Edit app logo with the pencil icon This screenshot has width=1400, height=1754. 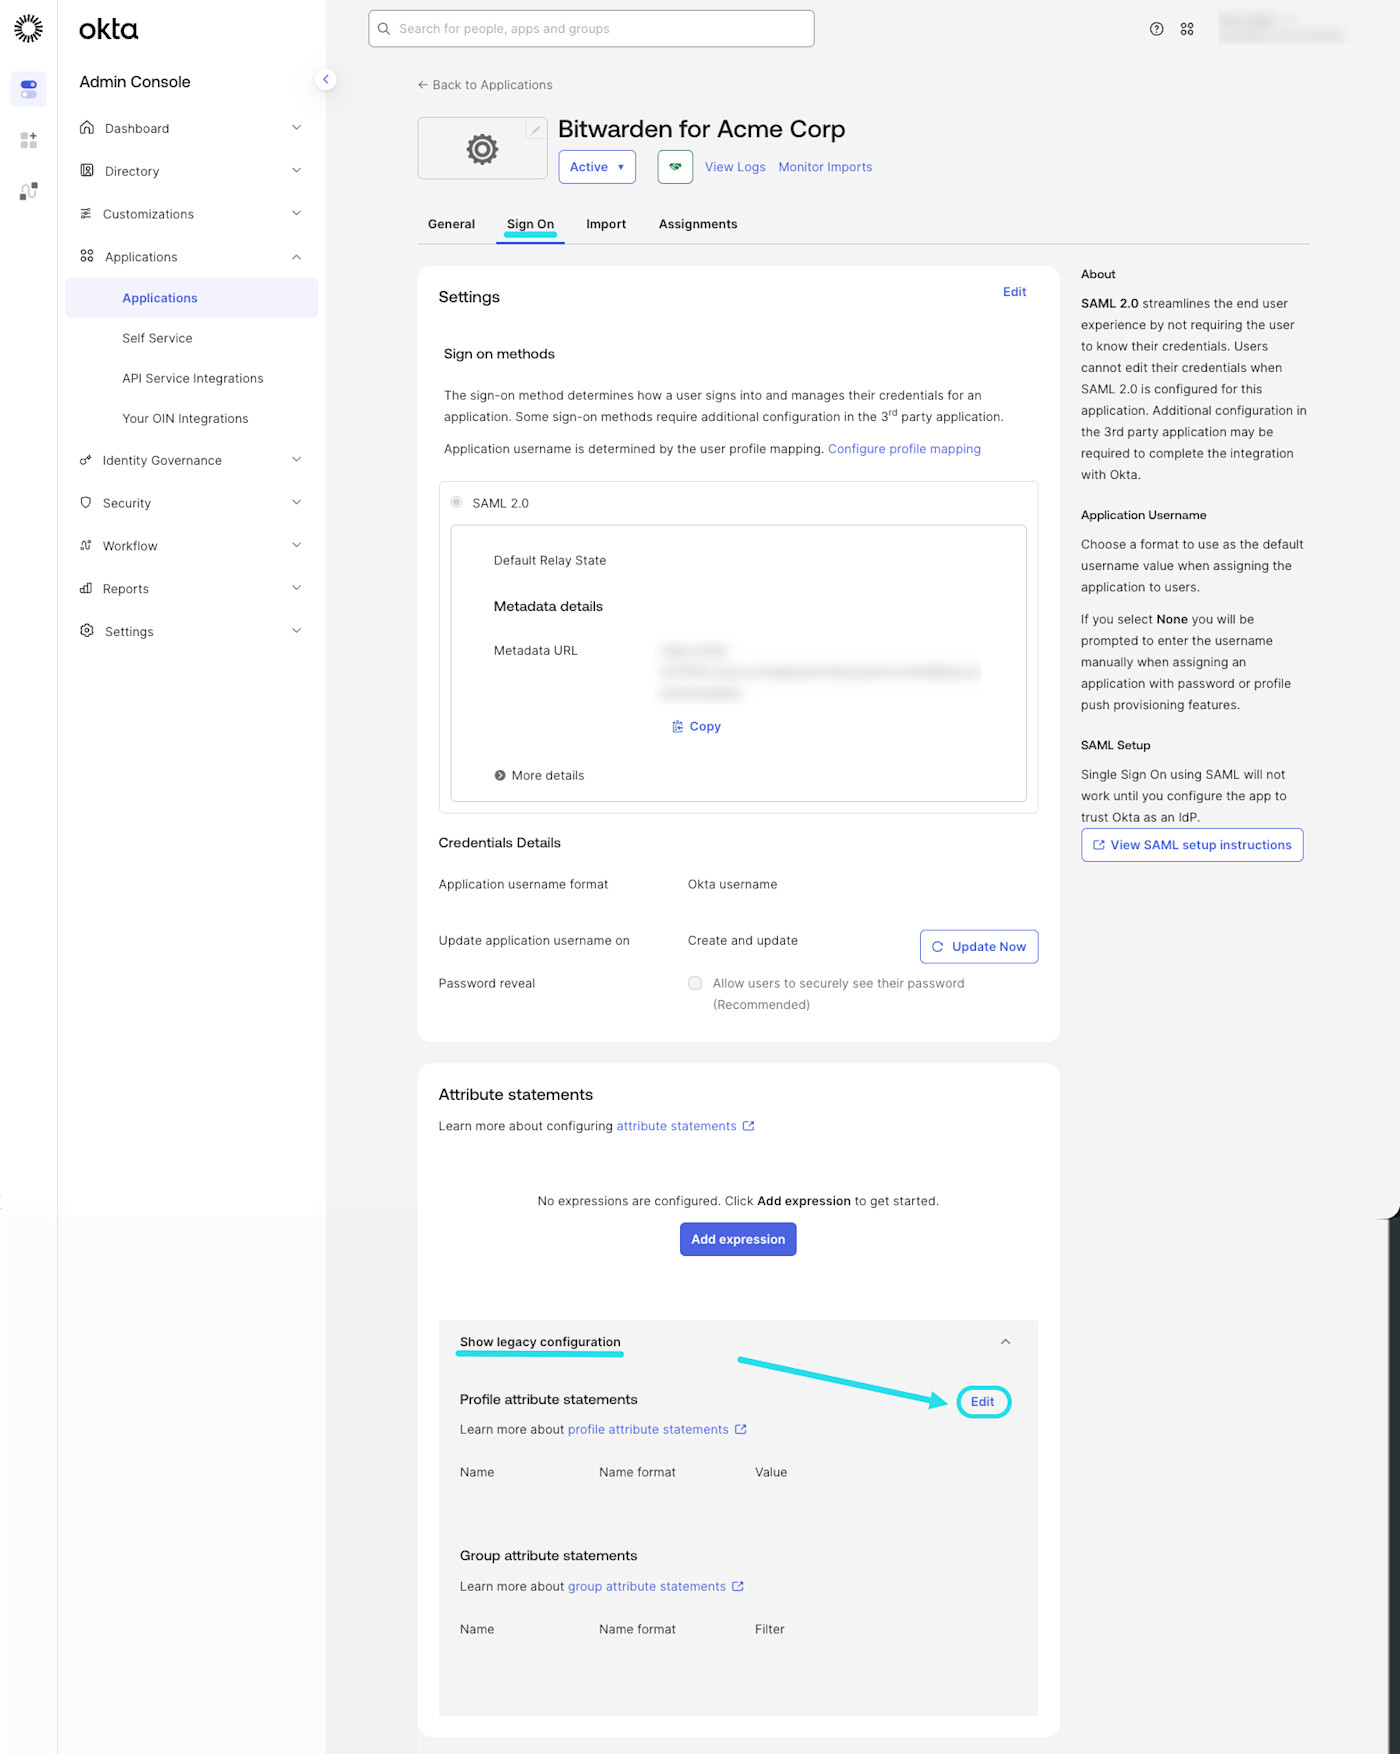(x=536, y=129)
